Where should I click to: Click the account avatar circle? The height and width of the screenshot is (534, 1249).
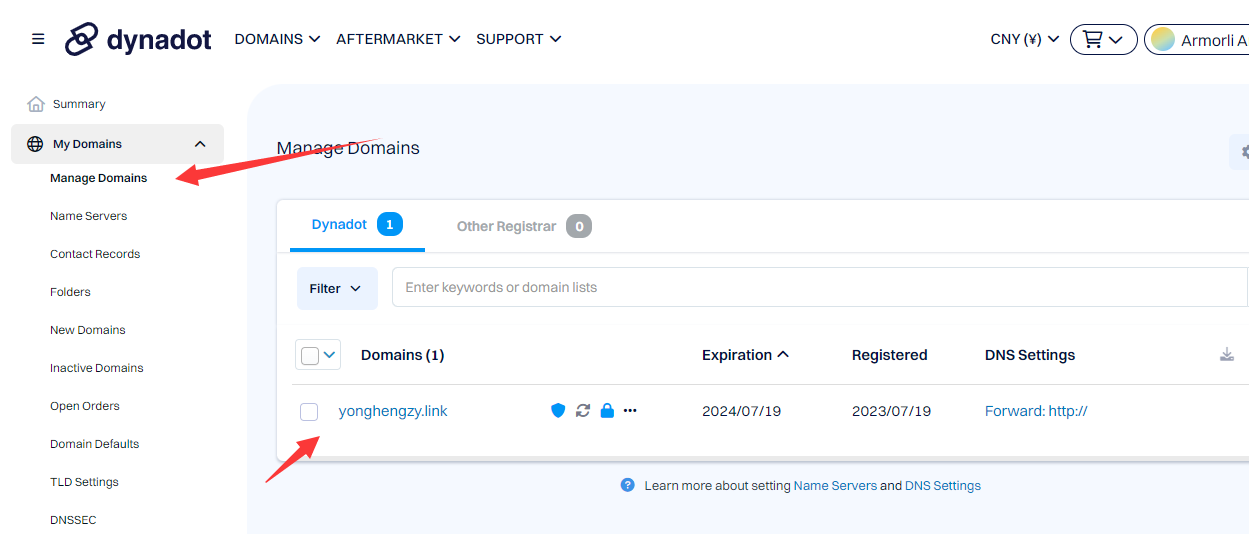(x=1162, y=39)
